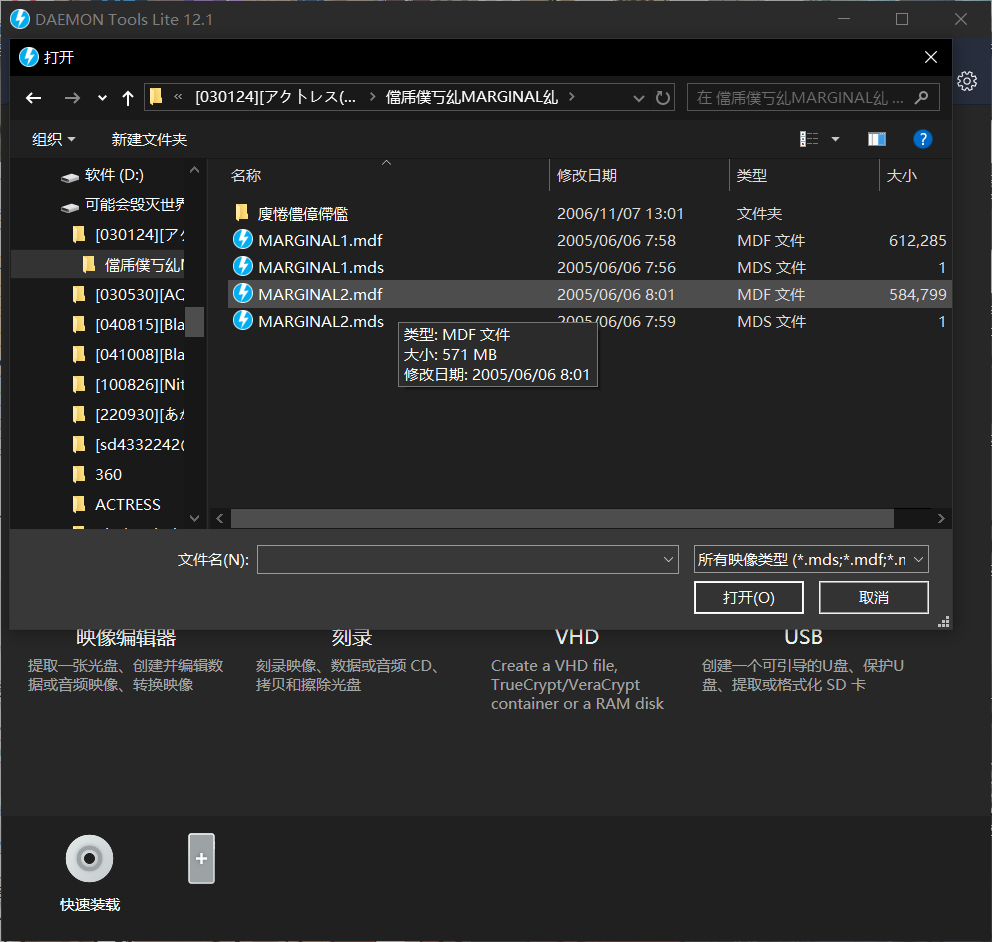Sort by 修改日期 column header
This screenshot has height=942, width=992.
click(x=586, y=176)
